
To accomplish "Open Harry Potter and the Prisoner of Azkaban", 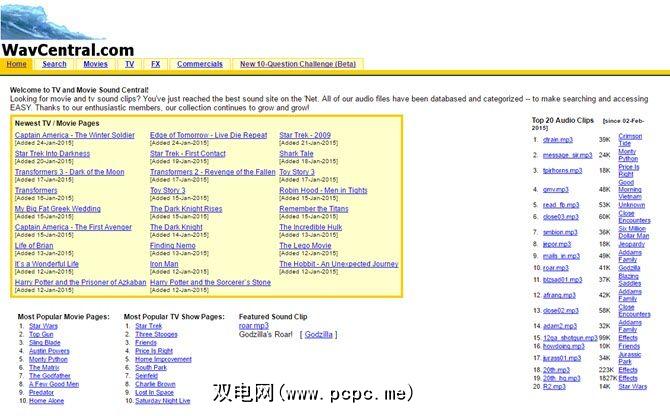I will [80, 282].
